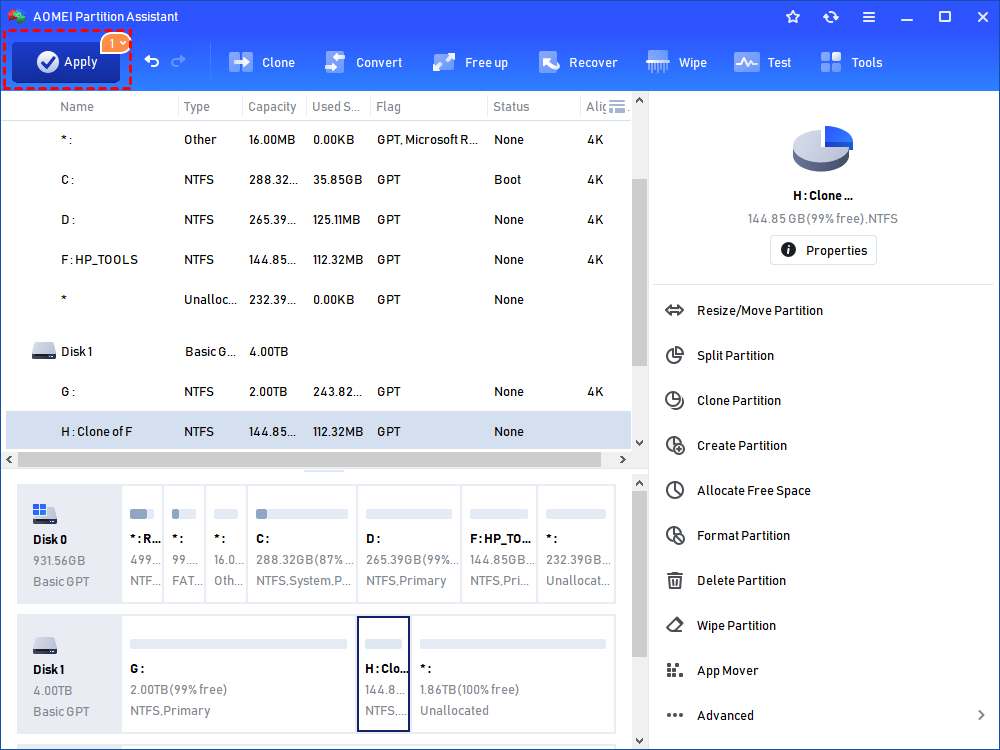The height and width of the screenshot is (750, 1000).
Task: Open the Clone menu
Action: point(261,62)
